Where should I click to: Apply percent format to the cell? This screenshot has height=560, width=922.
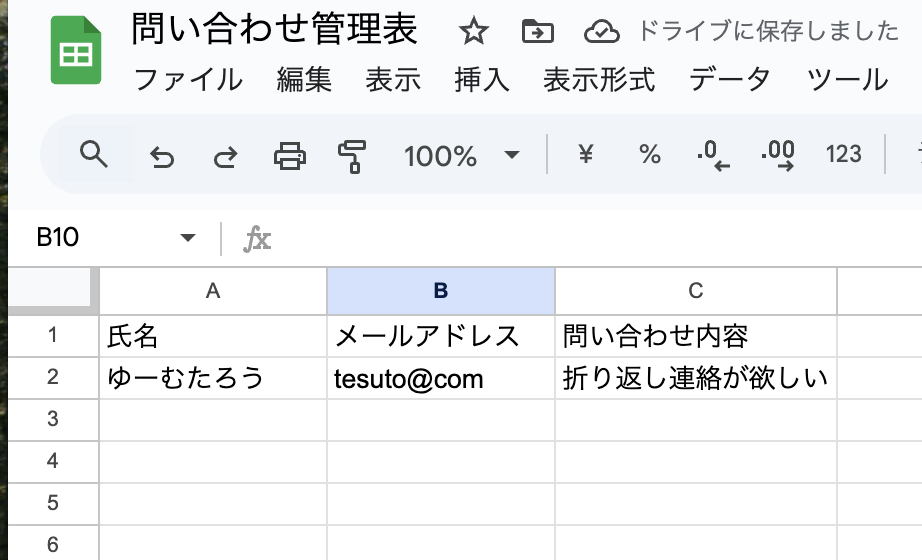click(x=650, y=155)
